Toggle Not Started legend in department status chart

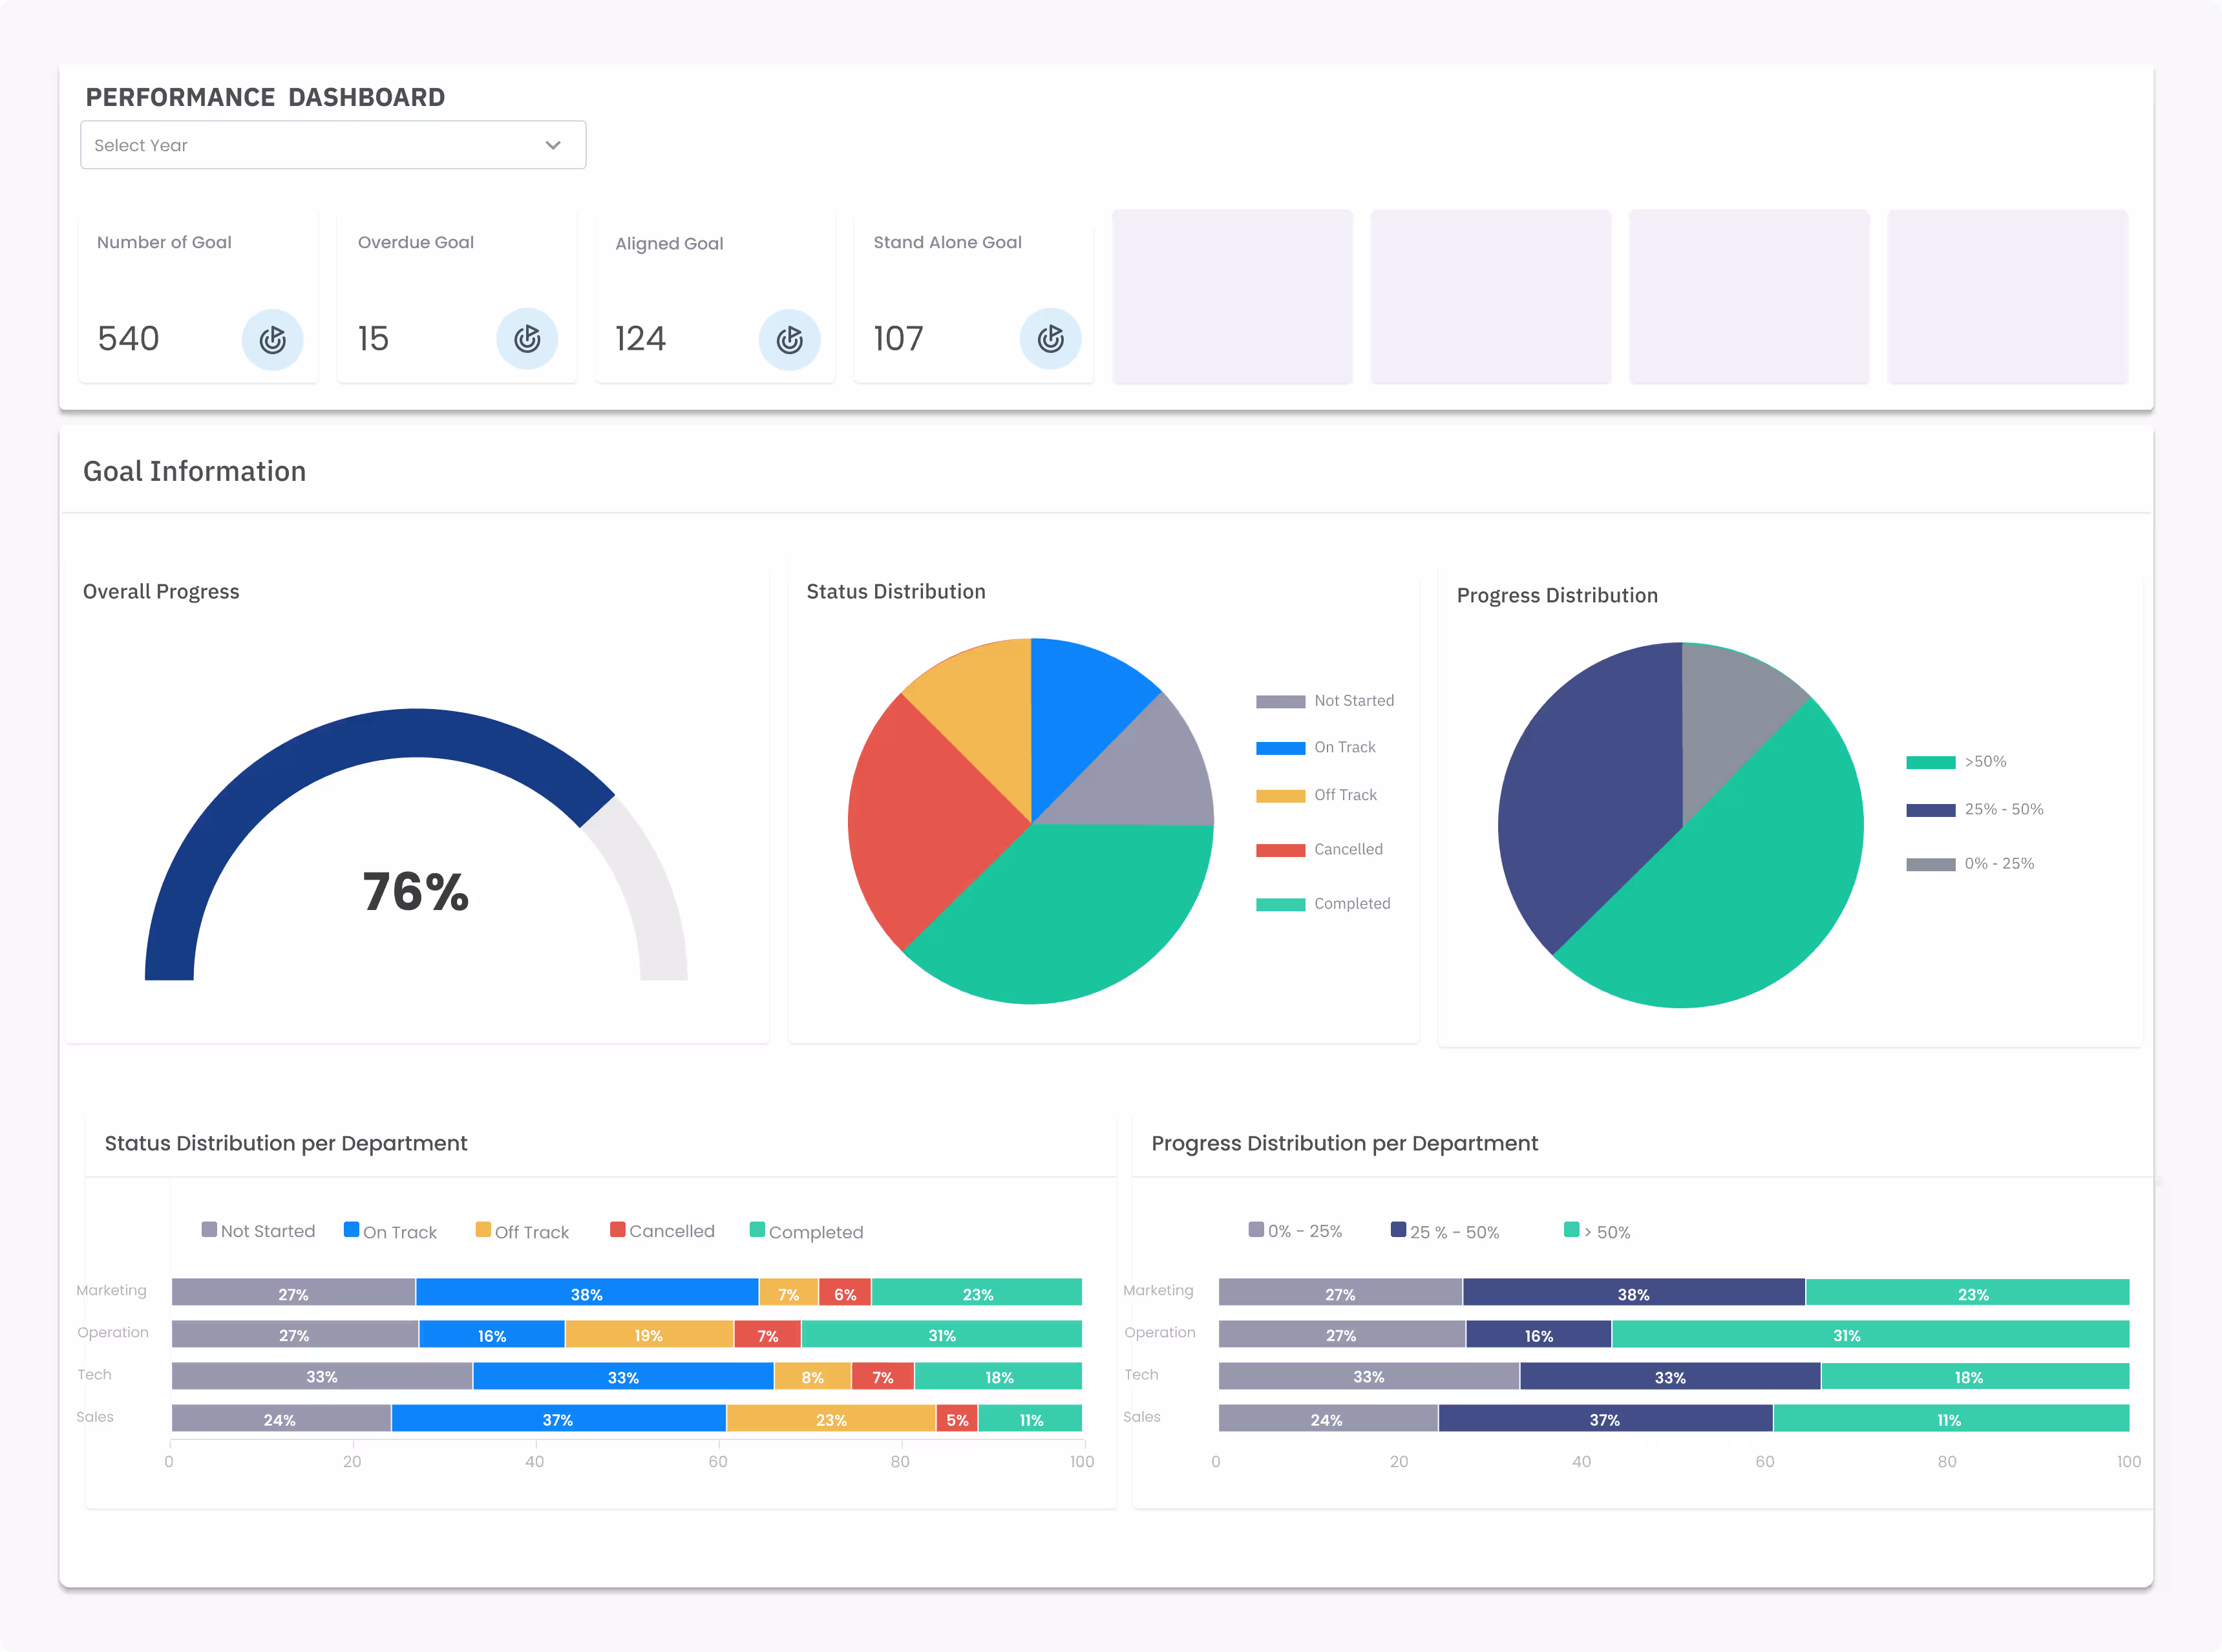coord(258,1231)
